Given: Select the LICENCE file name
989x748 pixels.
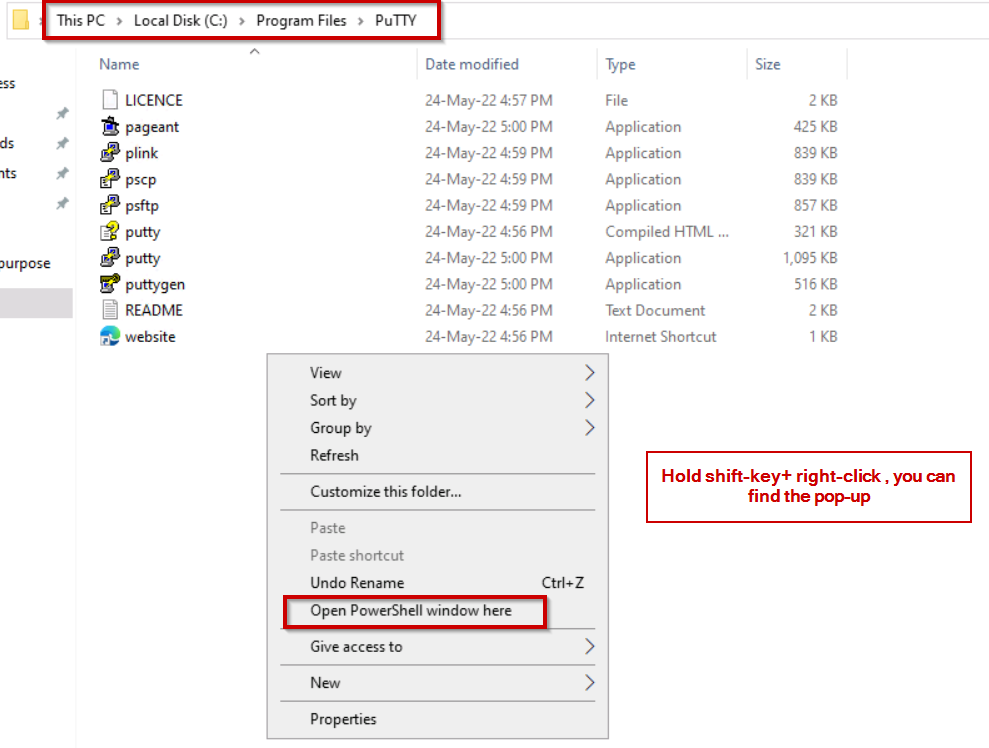Looking at the screenshot, I should 154,100.
